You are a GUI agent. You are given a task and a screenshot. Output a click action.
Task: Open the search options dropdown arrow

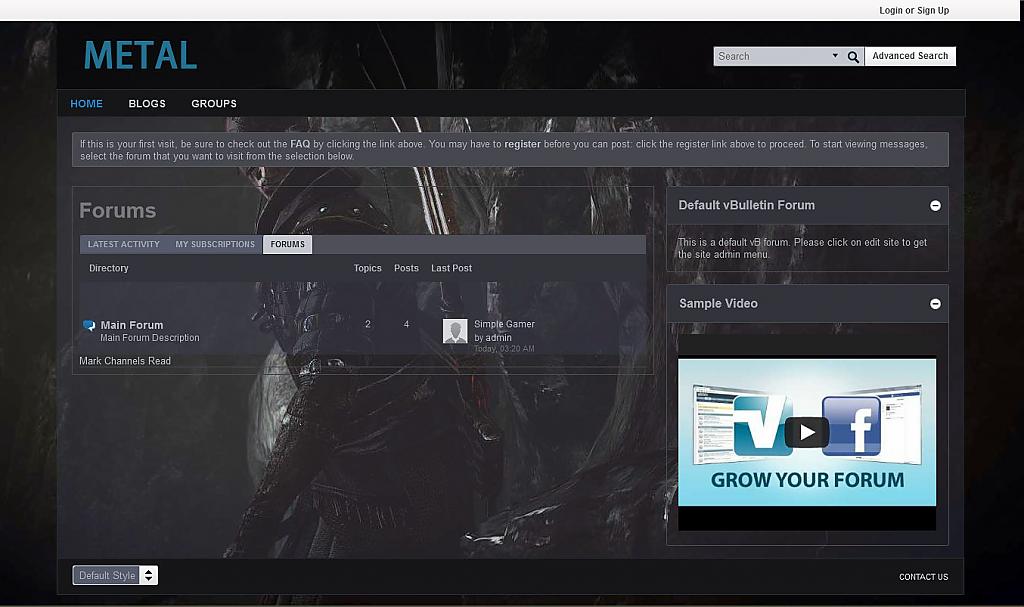[835, 56]
